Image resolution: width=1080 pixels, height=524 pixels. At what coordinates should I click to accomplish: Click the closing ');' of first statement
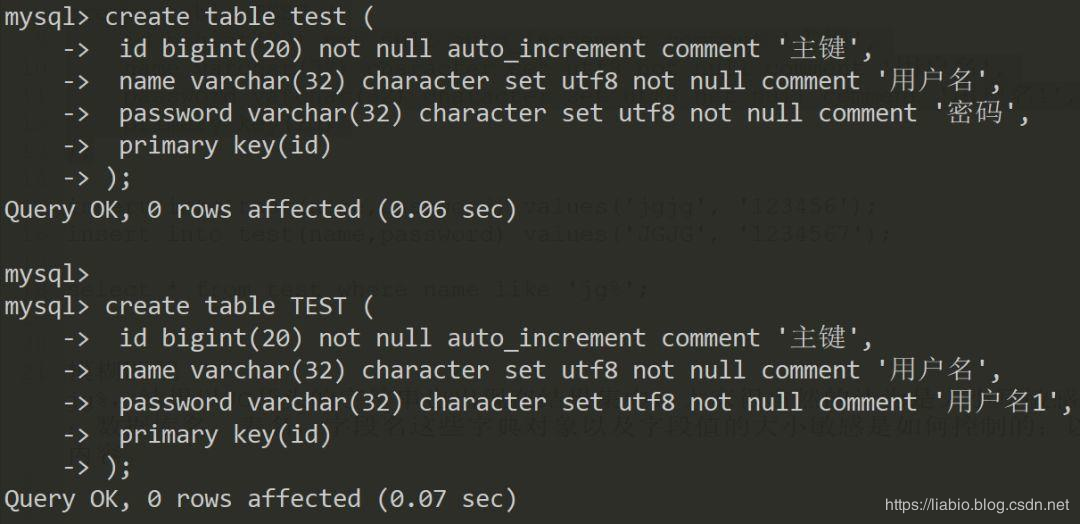[x=118, y=178]
